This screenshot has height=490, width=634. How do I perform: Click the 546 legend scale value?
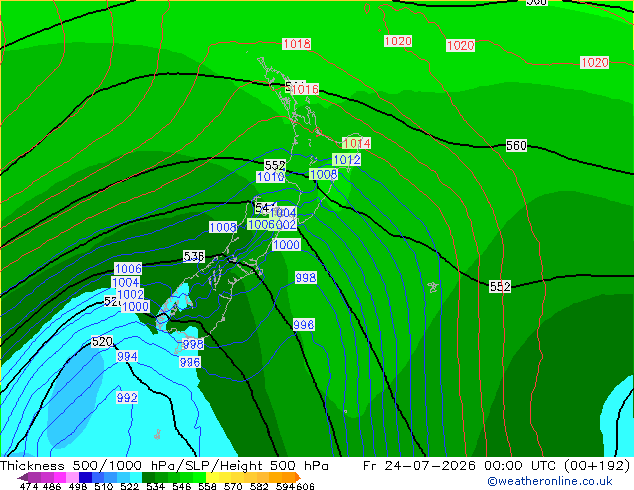point(182,486)
